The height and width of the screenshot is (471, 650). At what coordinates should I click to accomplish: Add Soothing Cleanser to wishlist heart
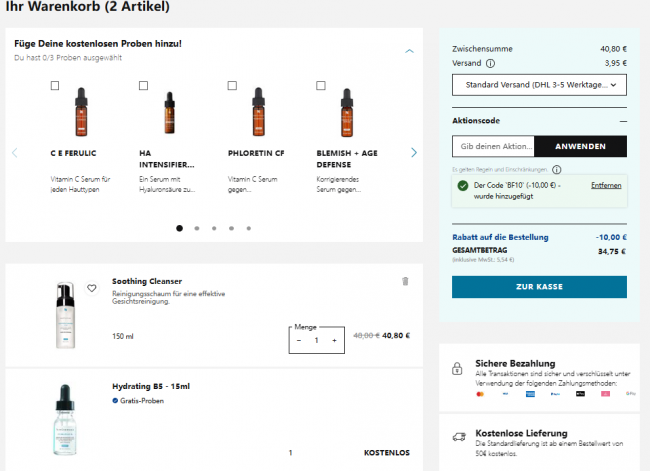click(92, 288)
